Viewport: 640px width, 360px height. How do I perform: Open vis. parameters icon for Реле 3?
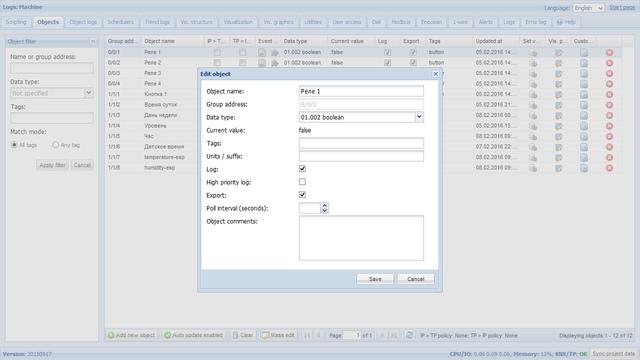[x=558, y=73]
